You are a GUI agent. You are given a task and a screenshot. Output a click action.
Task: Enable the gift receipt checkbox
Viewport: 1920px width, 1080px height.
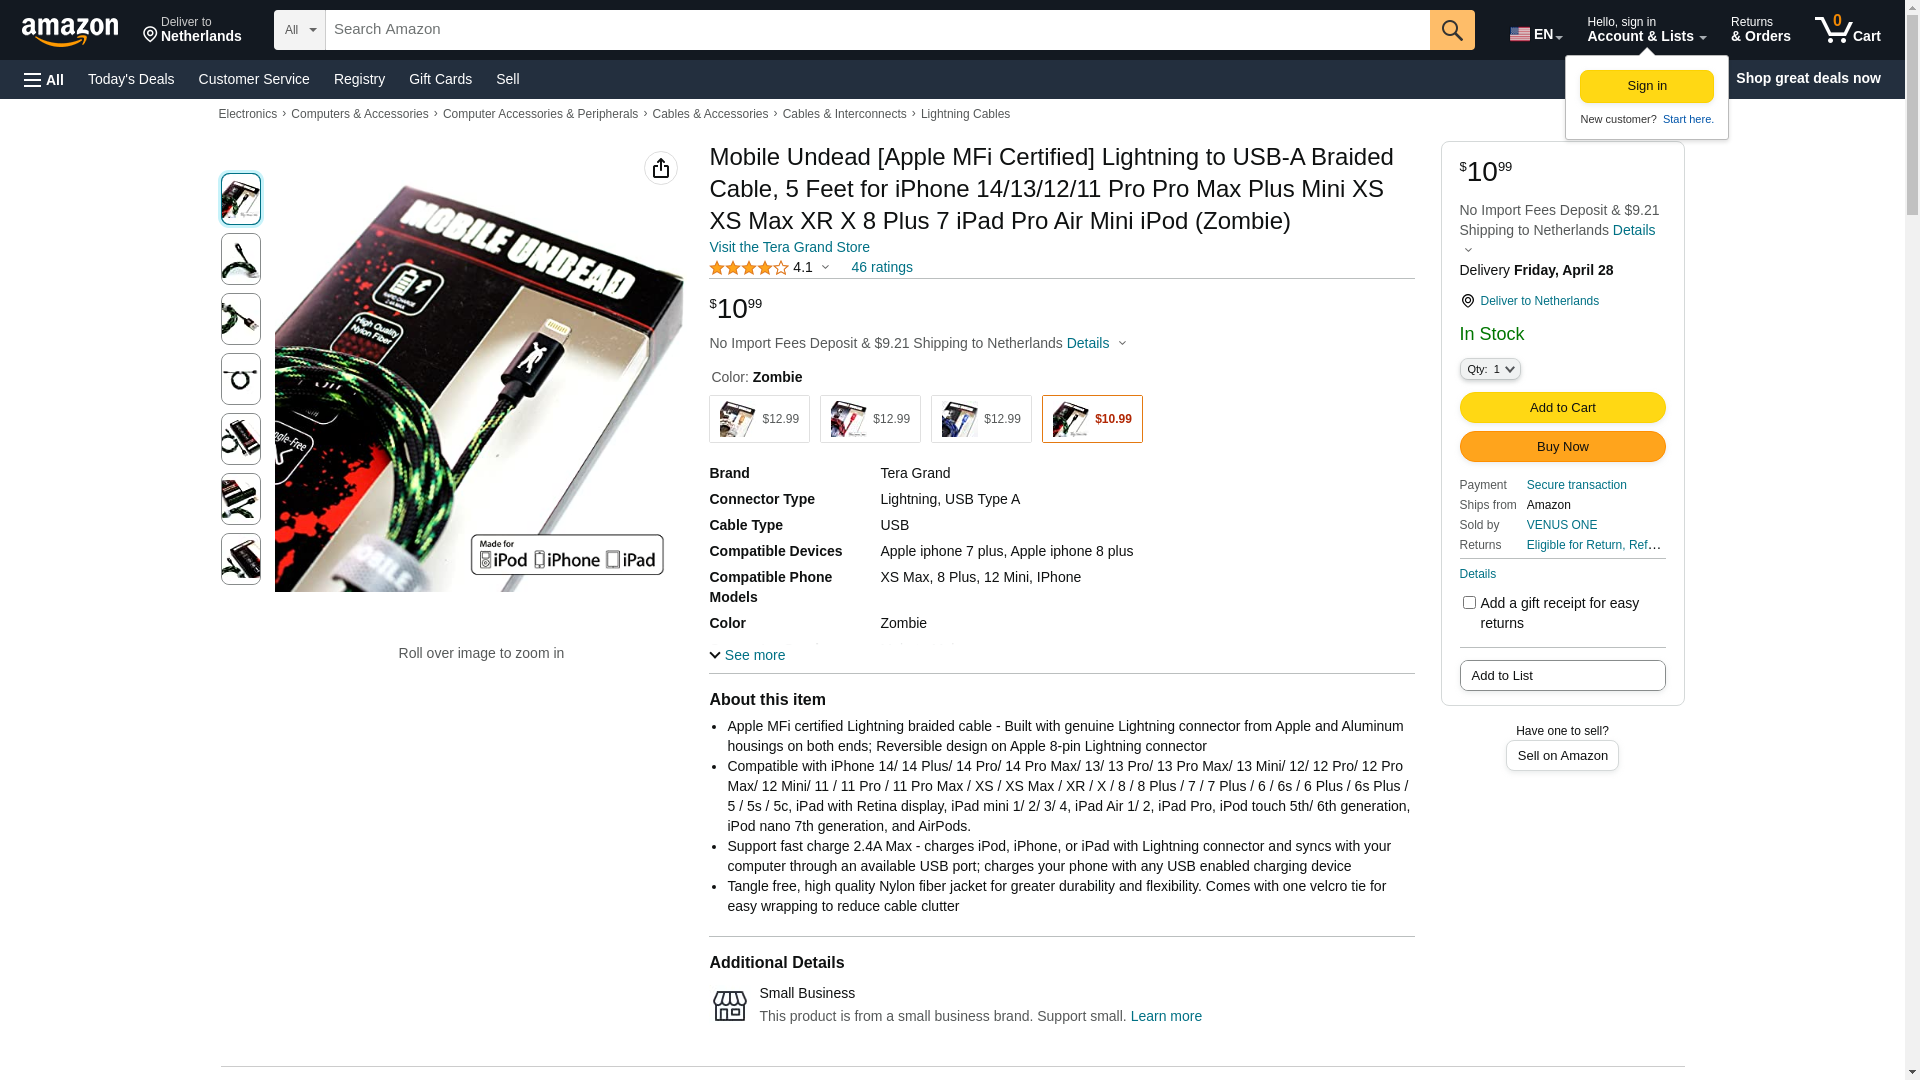point(1469,603)
